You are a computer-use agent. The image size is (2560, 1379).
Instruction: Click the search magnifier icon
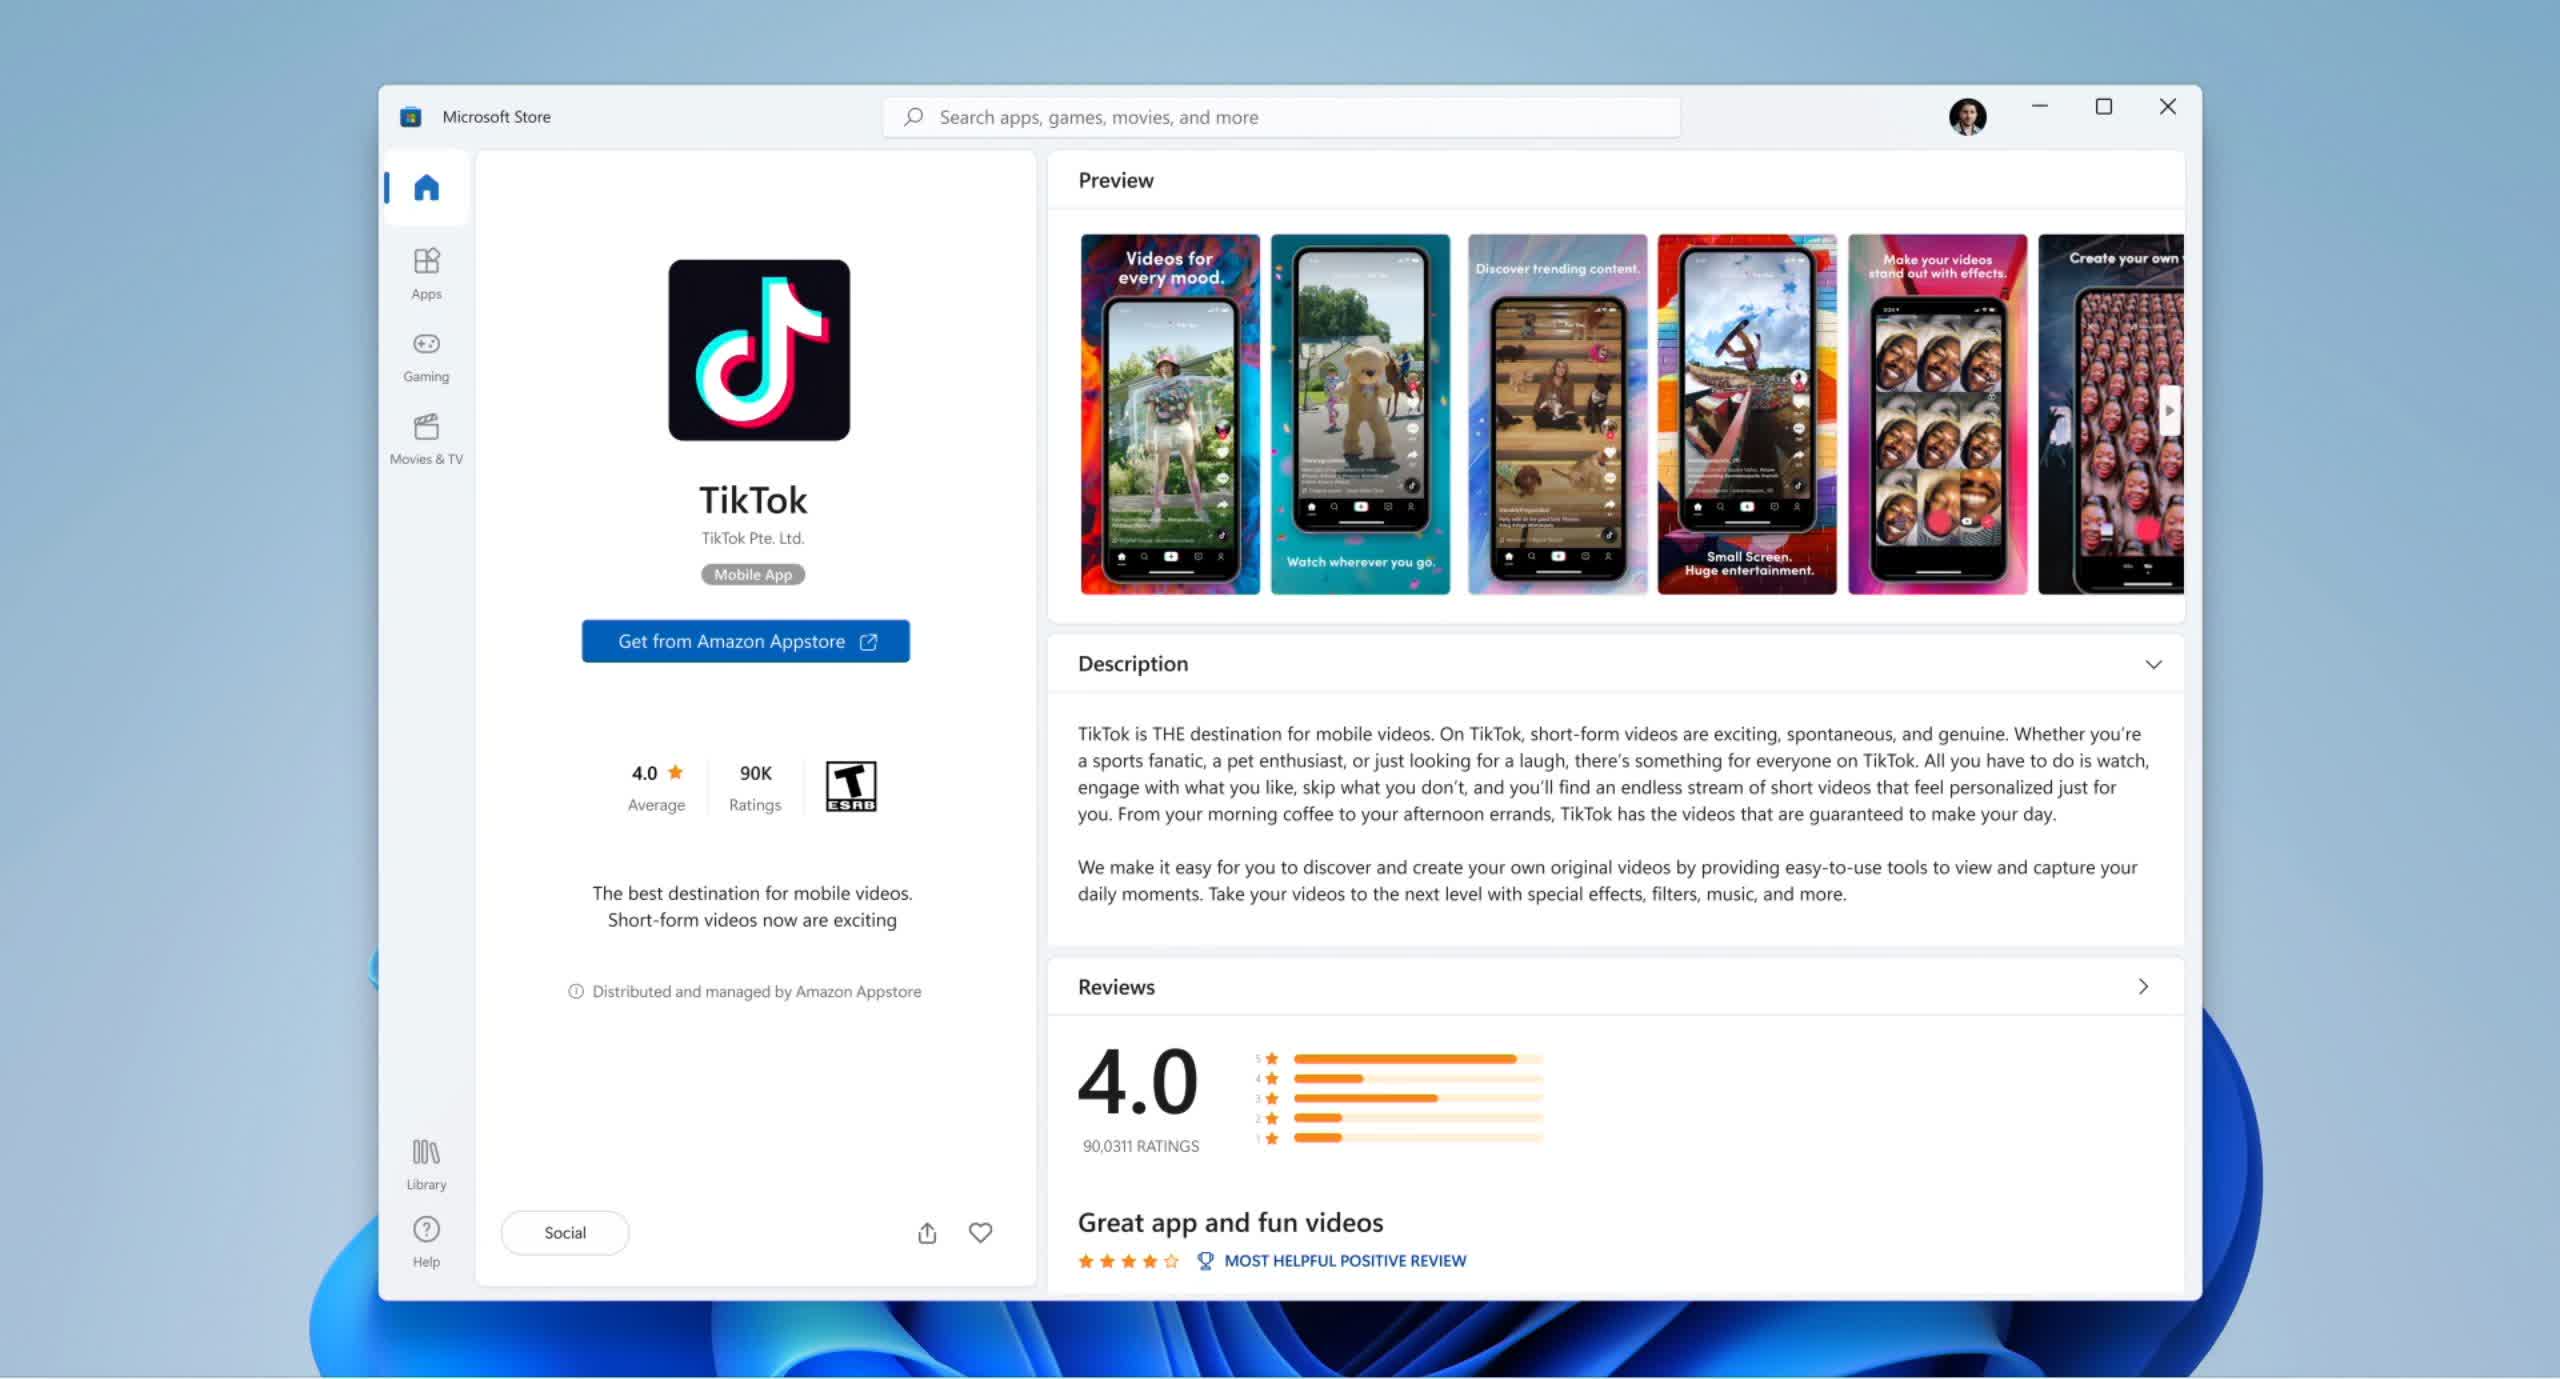tap(913, 117)
